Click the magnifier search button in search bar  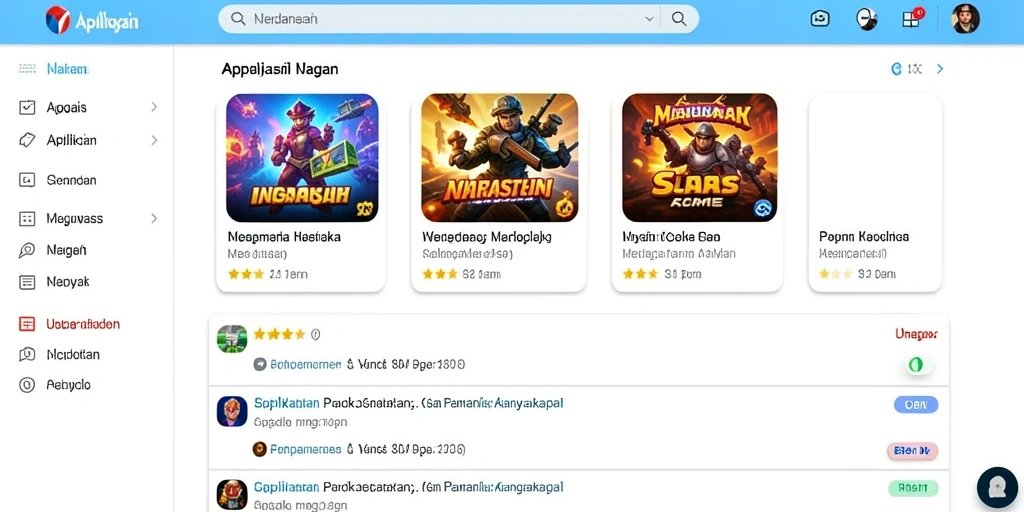click(679, 19)
